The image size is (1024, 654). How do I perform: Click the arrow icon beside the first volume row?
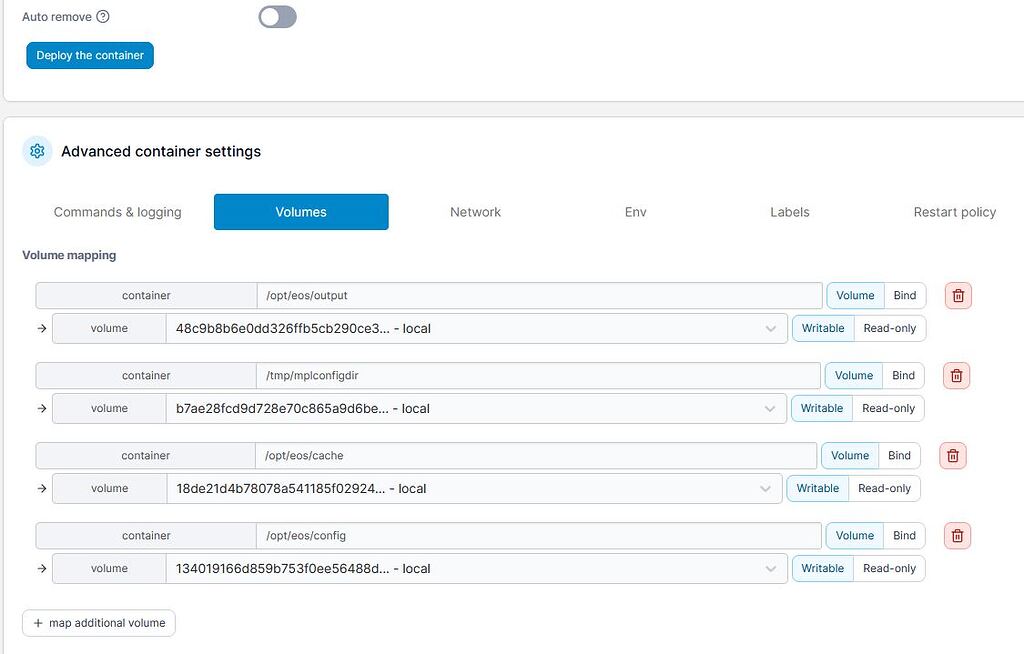tap(41, 327)
